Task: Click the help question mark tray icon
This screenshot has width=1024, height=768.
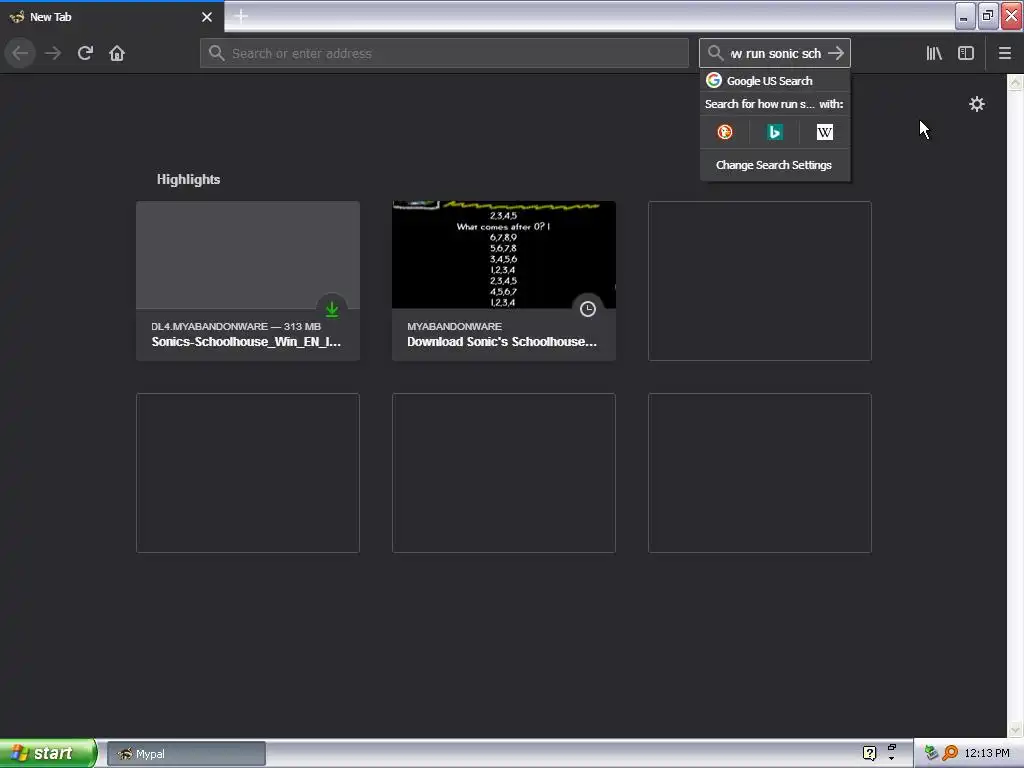Action: [869, 753]
